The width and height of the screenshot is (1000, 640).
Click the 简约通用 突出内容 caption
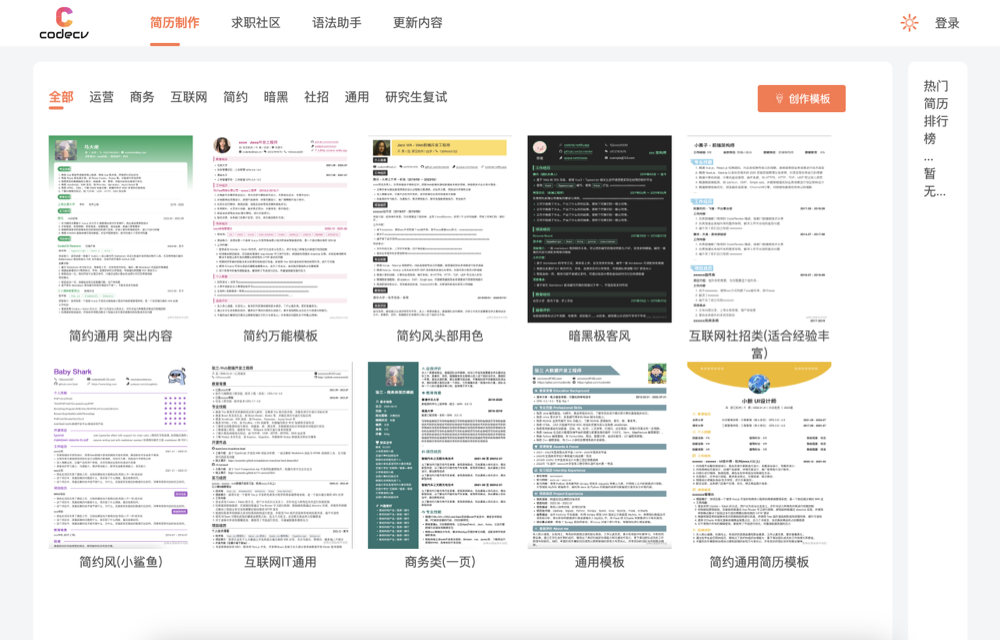coord(121,336)
